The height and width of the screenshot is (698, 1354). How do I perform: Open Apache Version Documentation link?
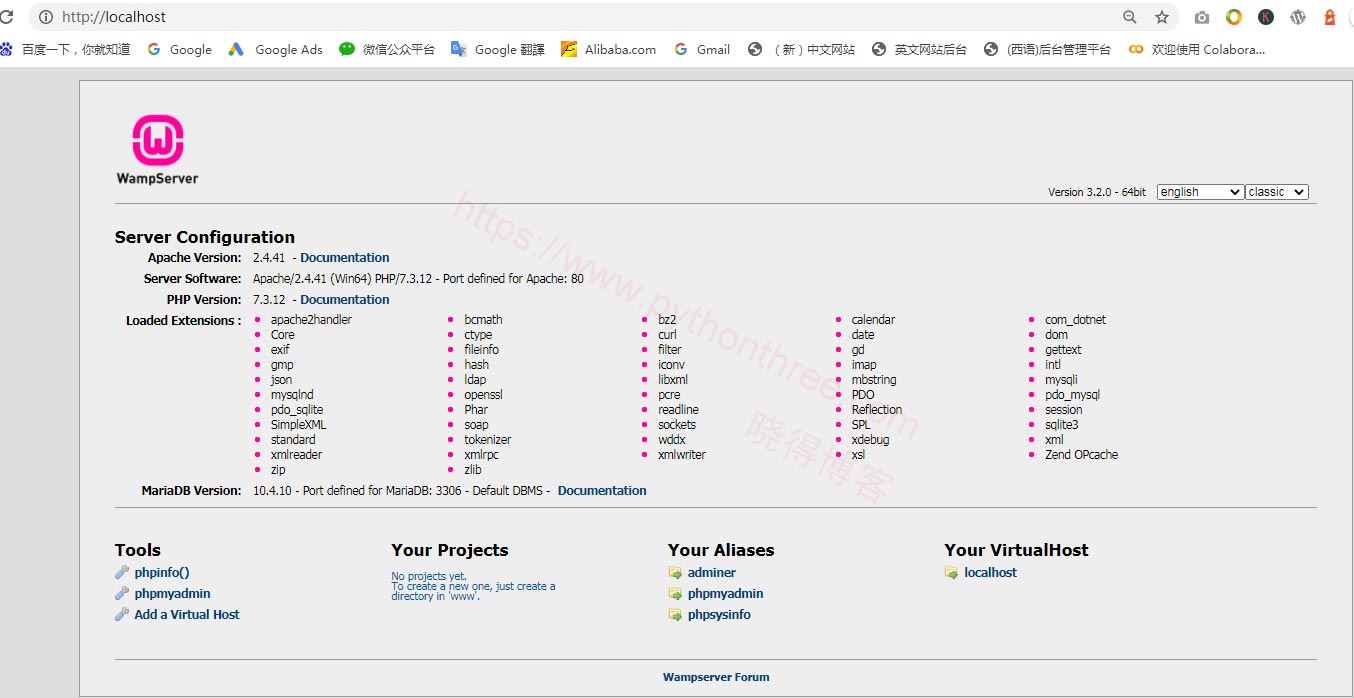(345, 258)
